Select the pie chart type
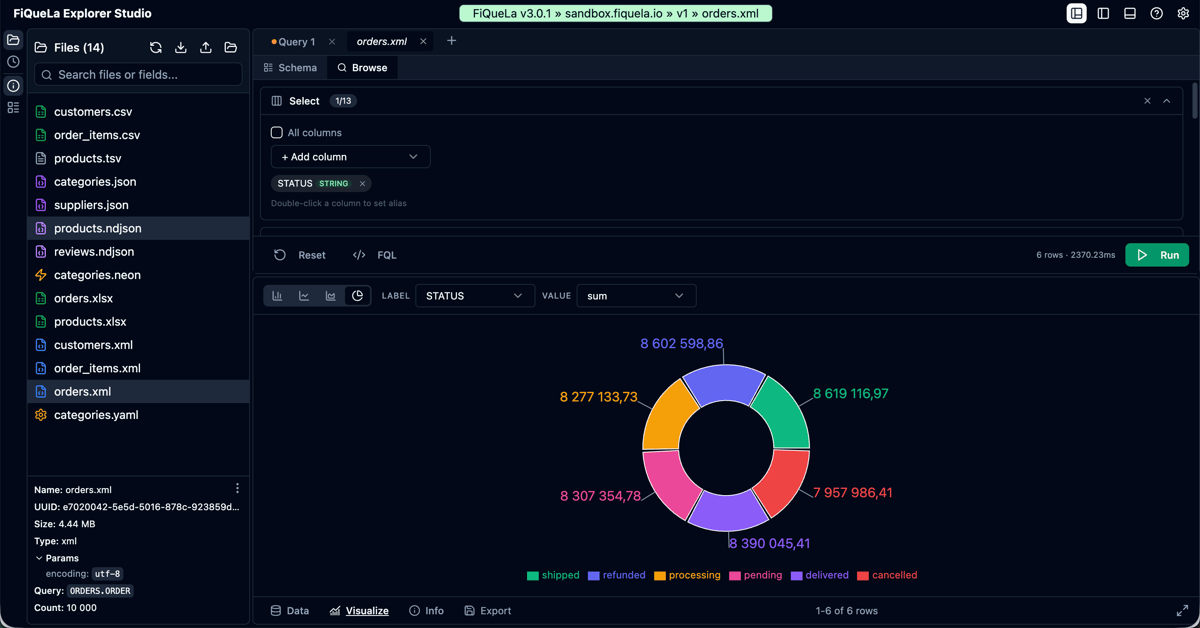Screen dimensions: 1200x628 coord(358,296)
